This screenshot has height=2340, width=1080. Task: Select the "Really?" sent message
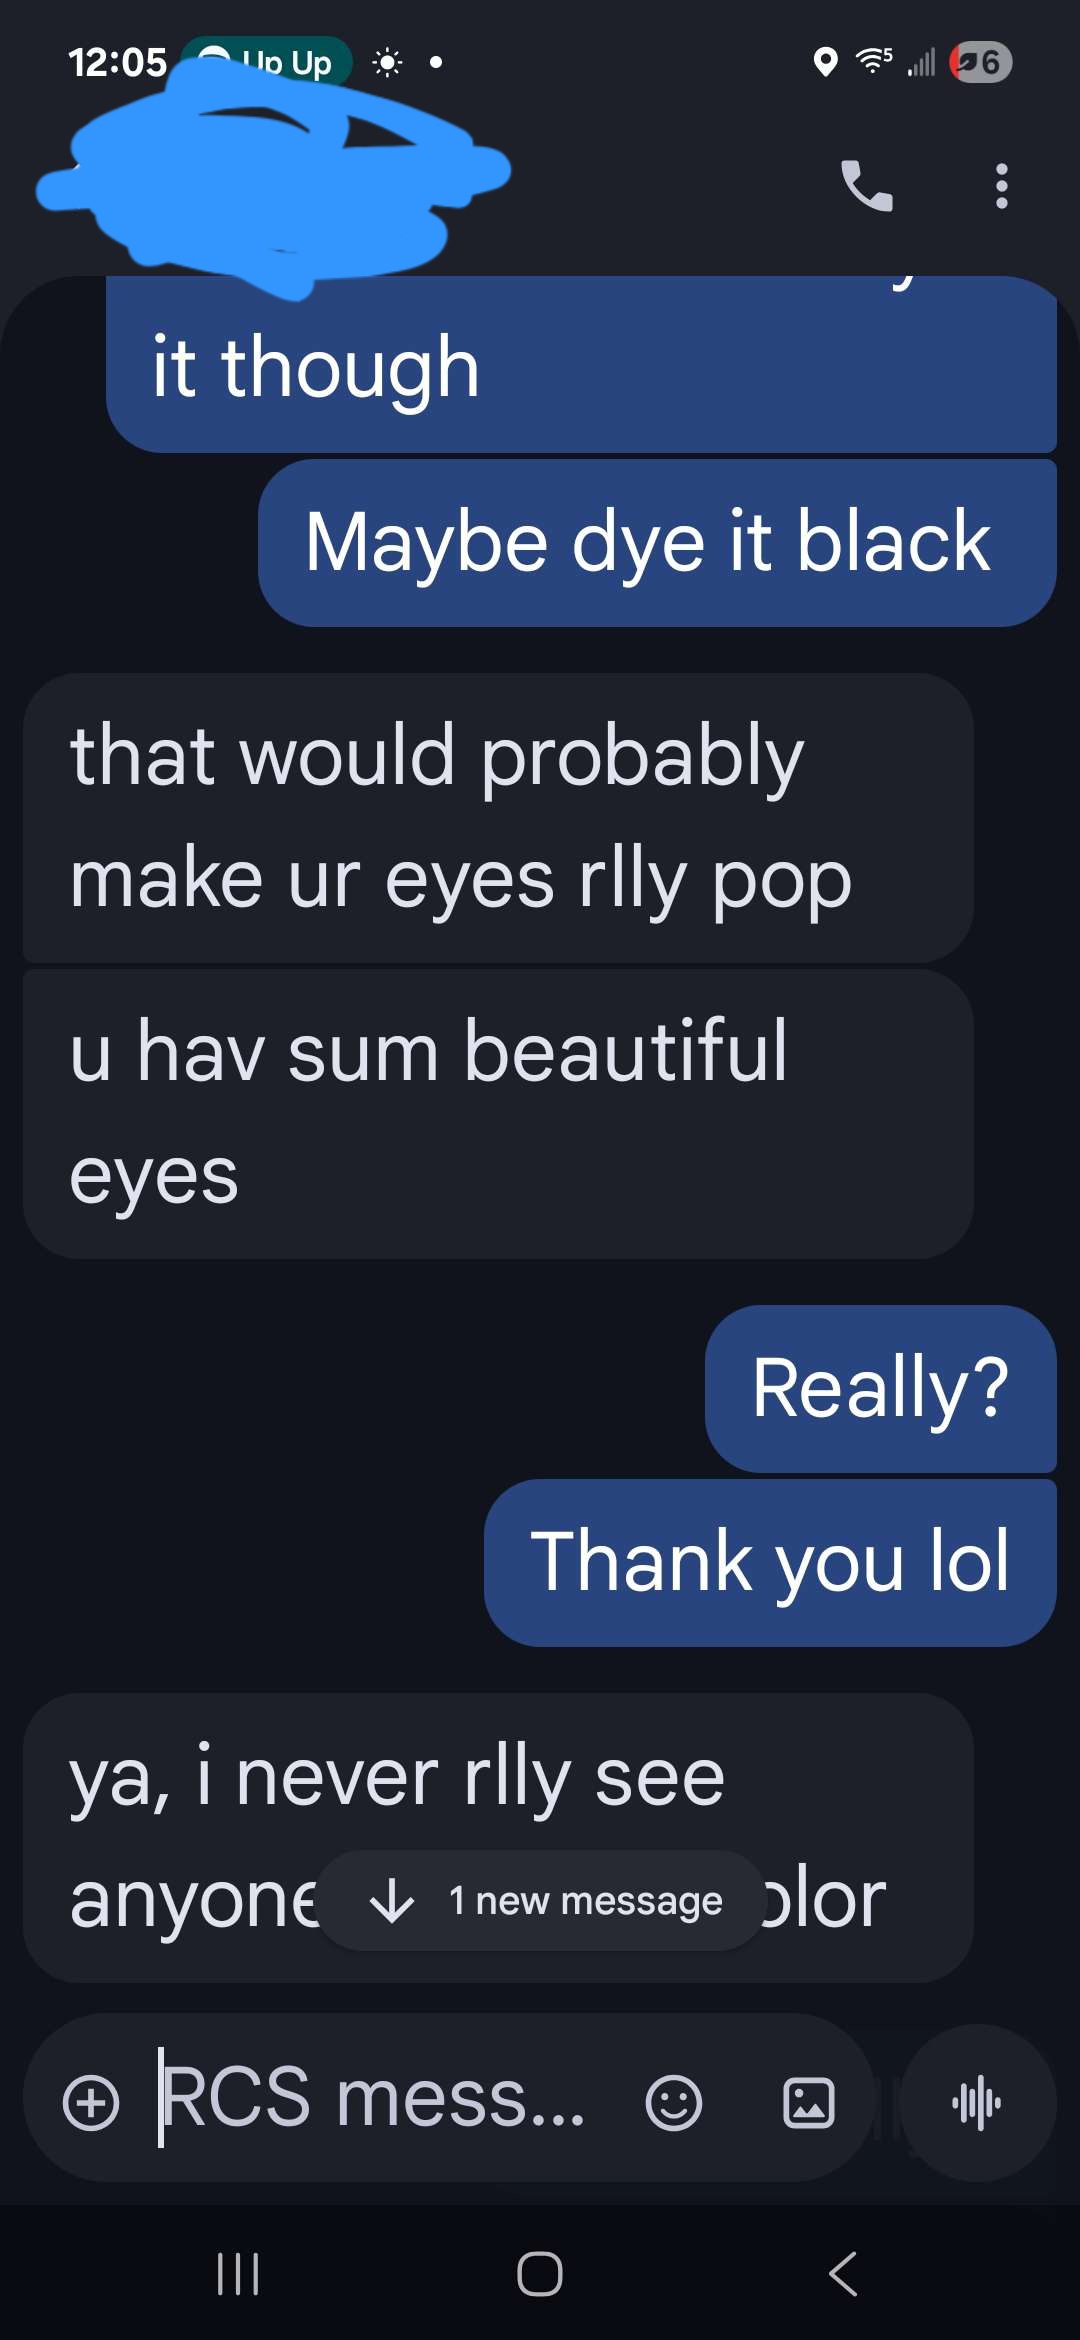tap(880, 1388)
